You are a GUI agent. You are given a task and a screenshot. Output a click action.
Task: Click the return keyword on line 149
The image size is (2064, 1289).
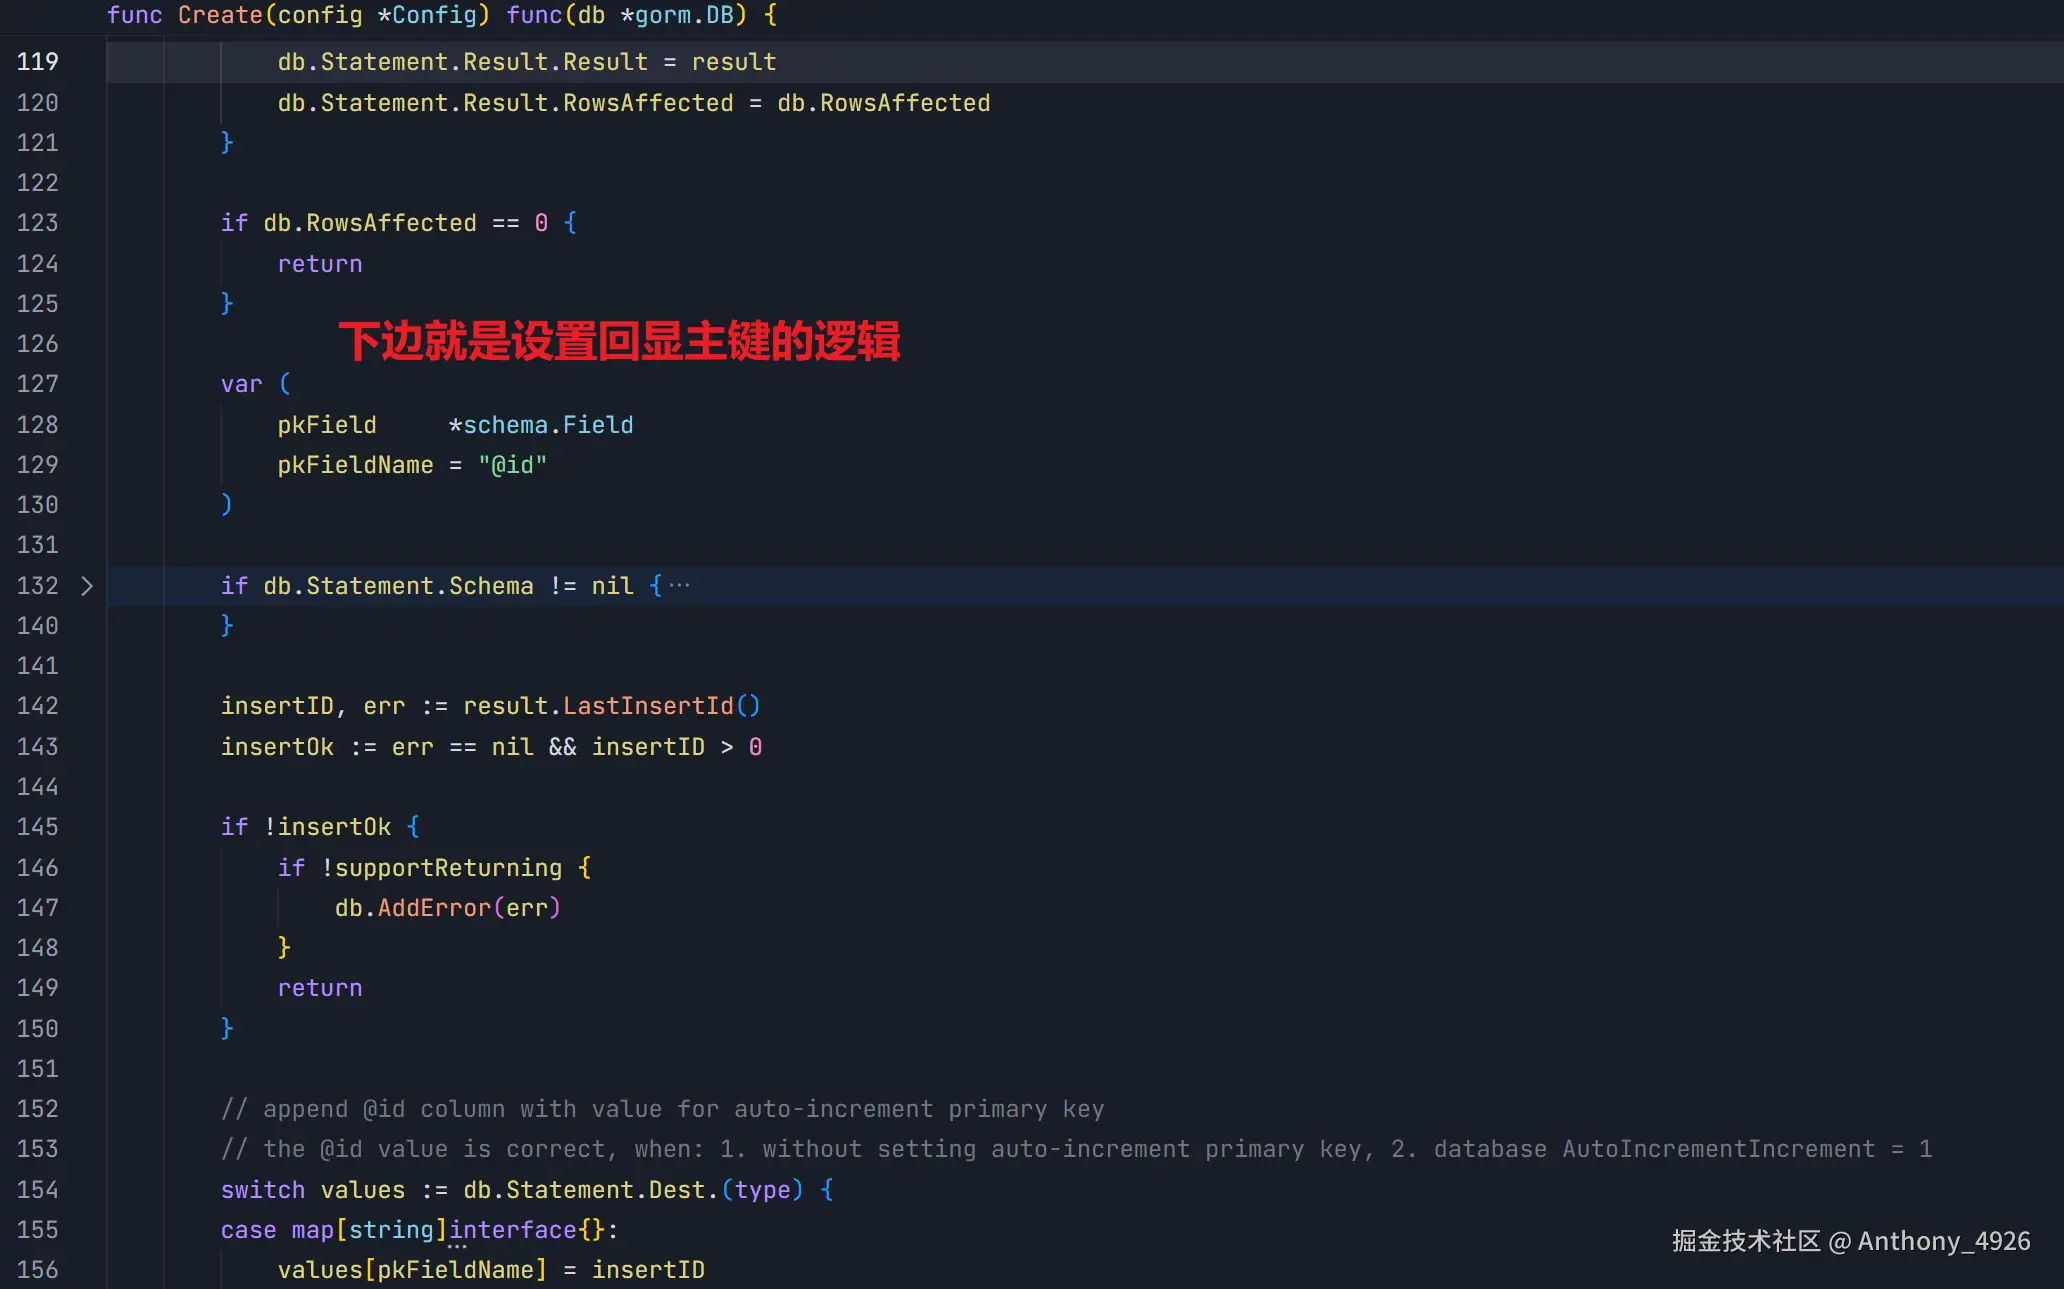pos(320,988)
